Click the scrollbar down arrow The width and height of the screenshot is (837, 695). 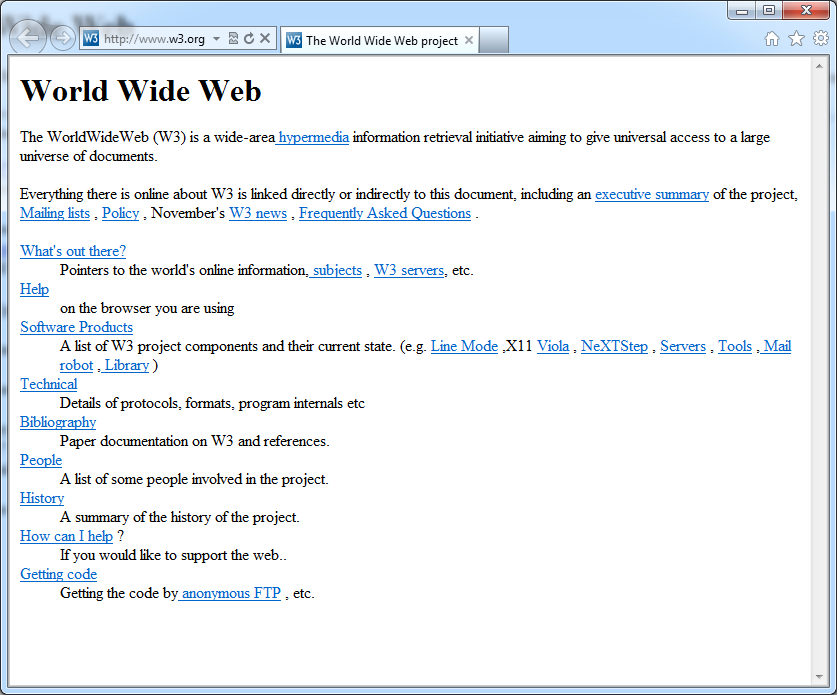pos(820,678)
